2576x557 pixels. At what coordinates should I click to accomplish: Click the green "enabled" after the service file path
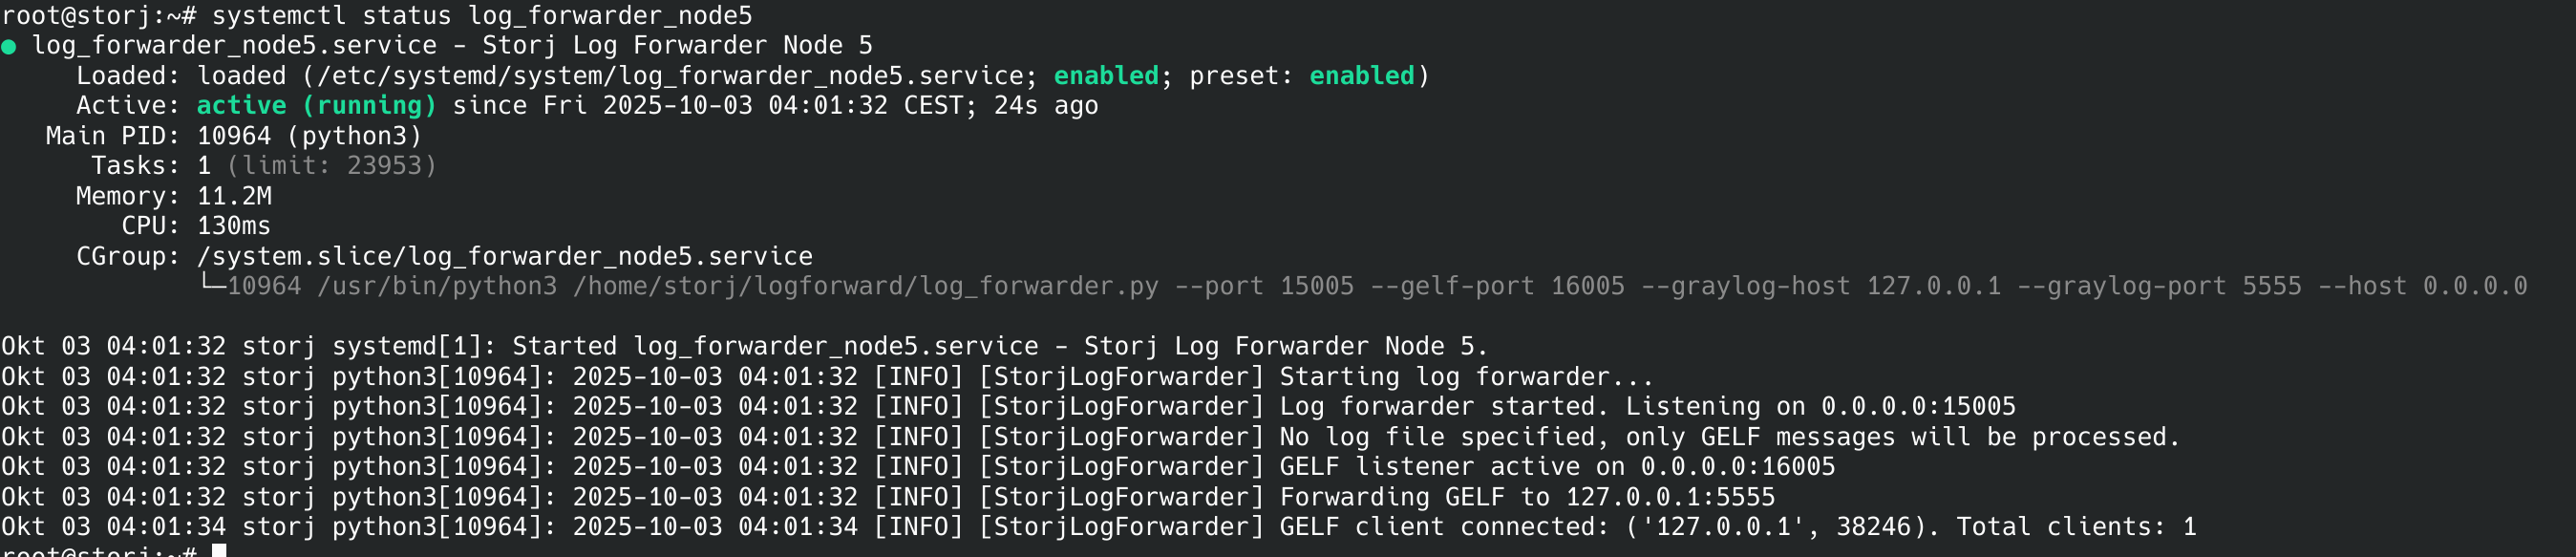coord(1106,76)
